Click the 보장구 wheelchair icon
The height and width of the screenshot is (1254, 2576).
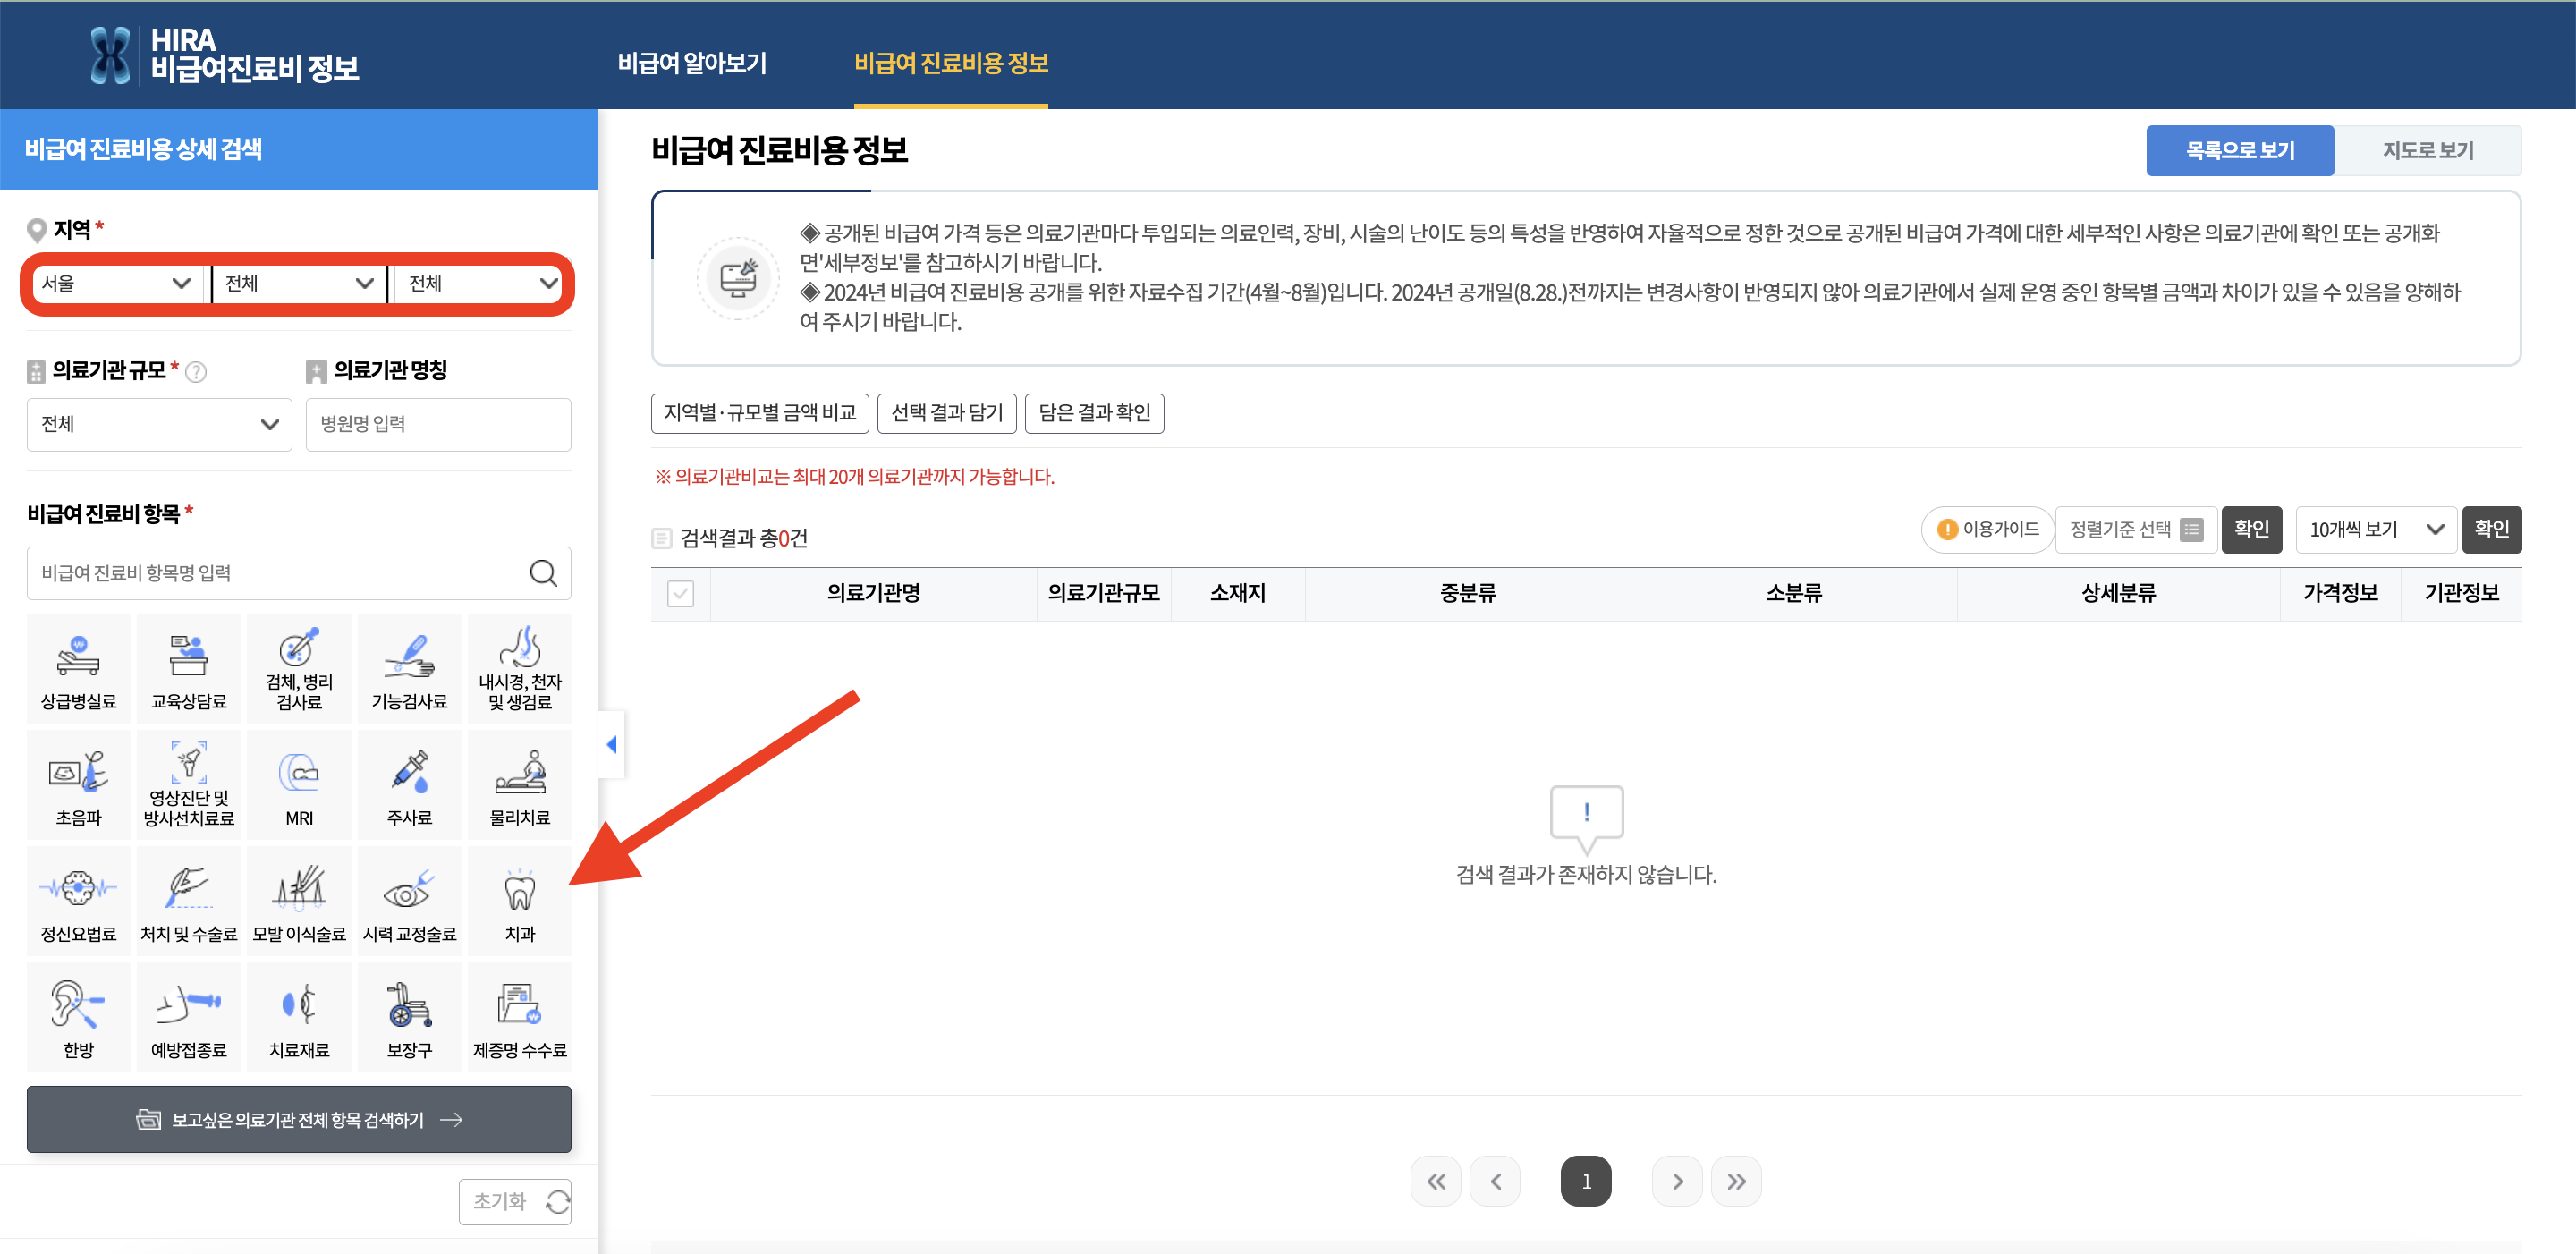[409, 1015]
